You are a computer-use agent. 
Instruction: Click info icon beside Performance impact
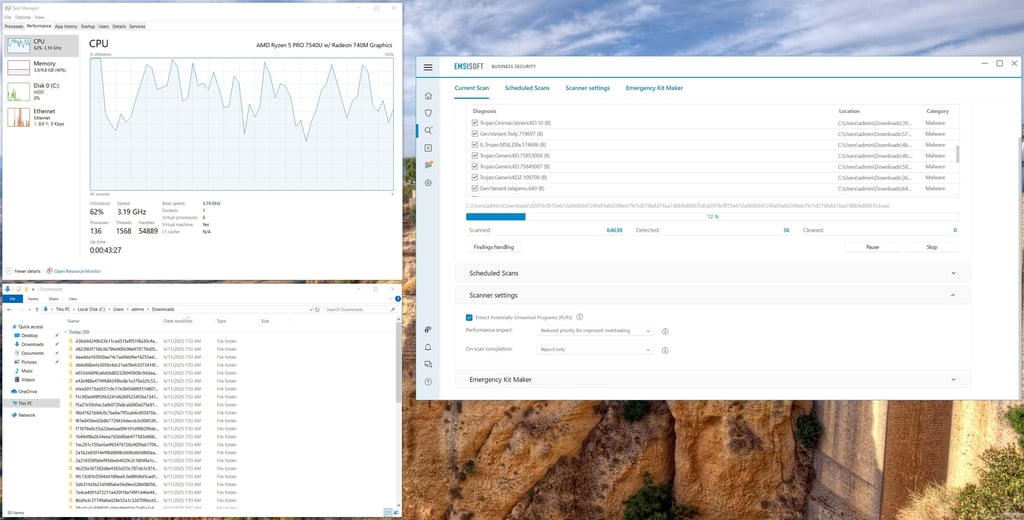(665, 332)
